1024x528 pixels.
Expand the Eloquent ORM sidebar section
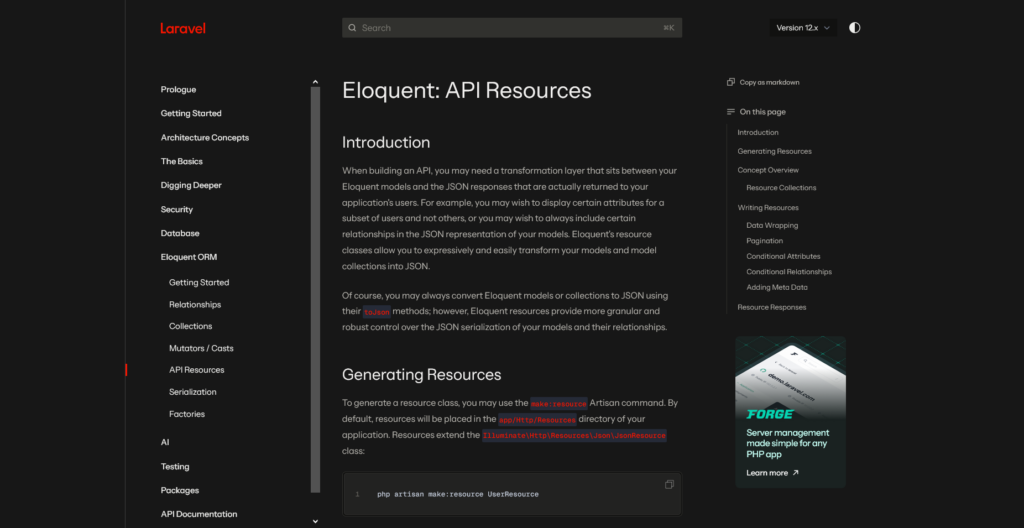(189, 257)
